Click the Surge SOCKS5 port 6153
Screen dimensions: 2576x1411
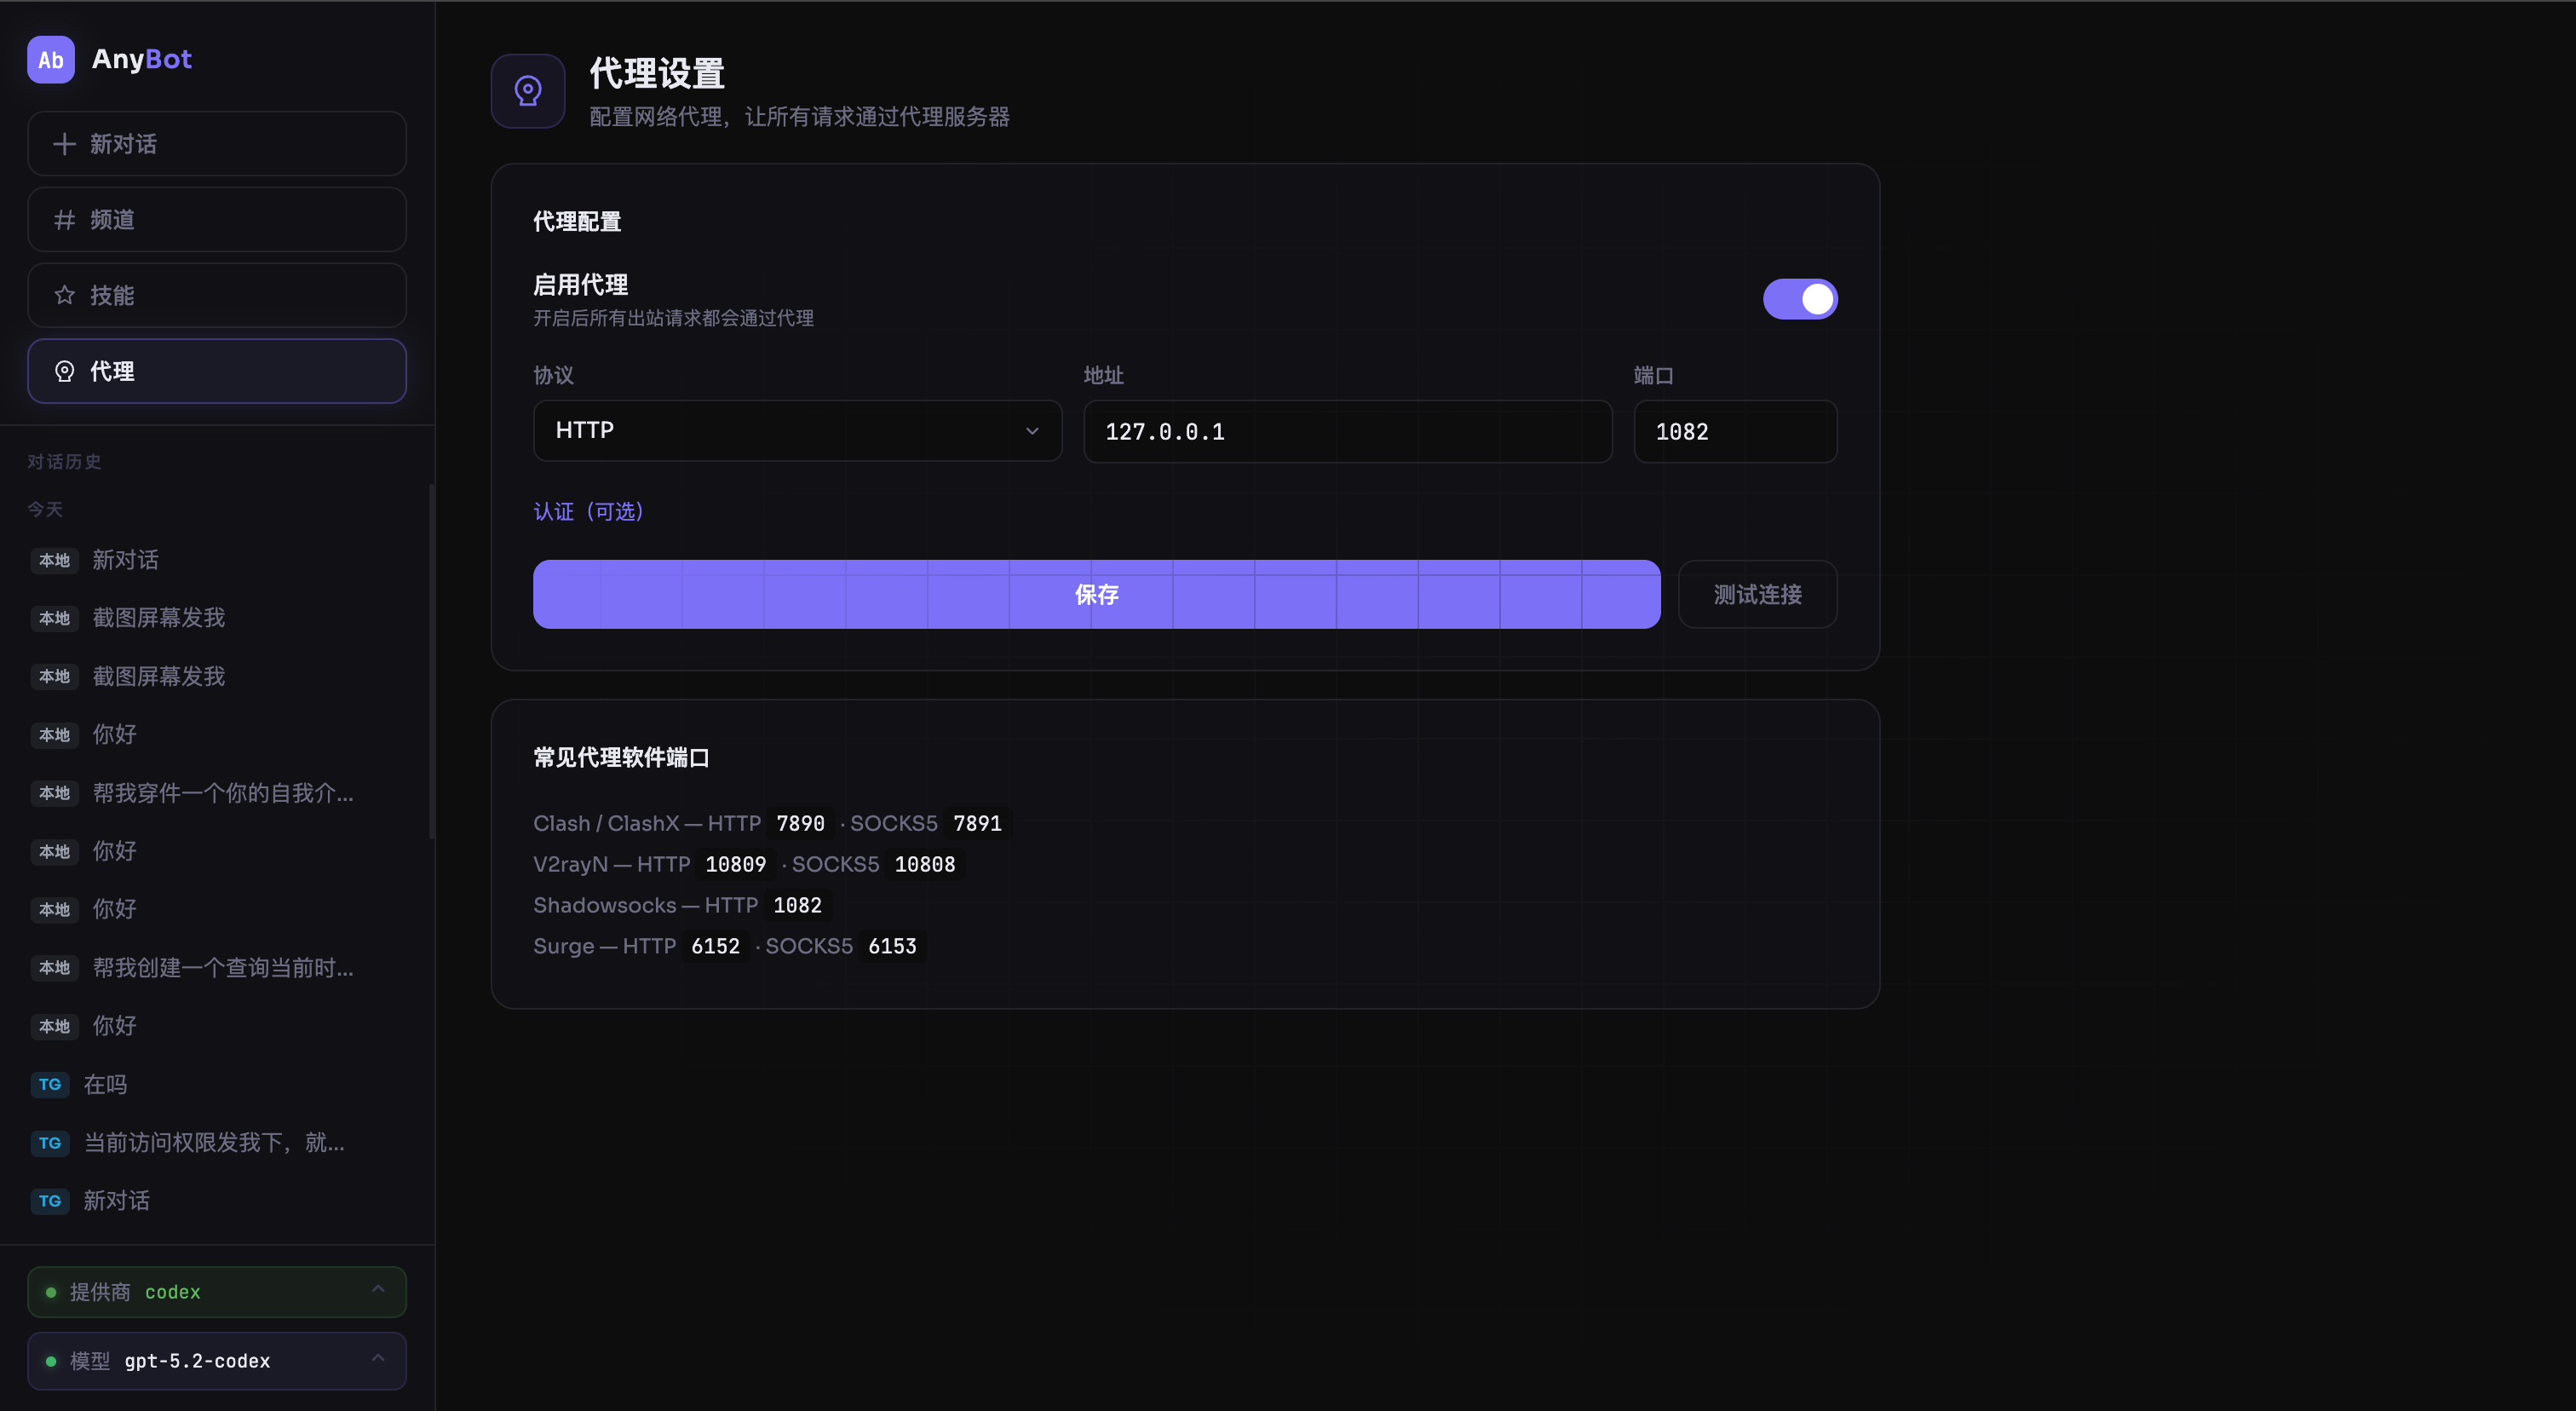pyautogui.click(x=892, y=947)
